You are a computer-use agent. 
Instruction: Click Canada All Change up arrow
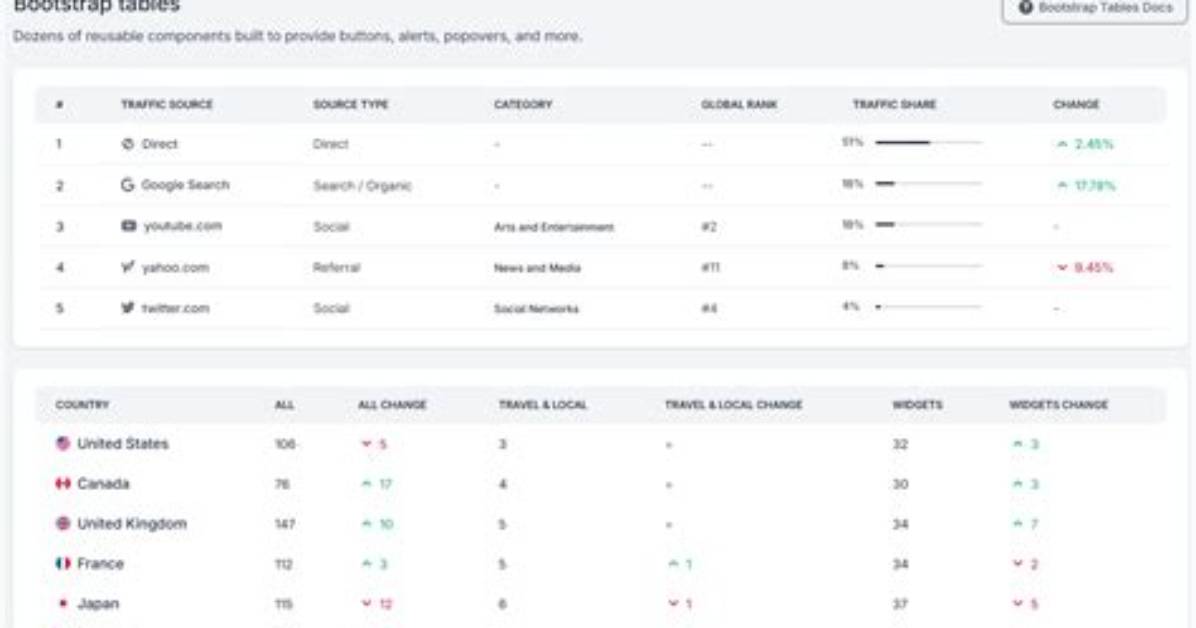coord(366,484)
